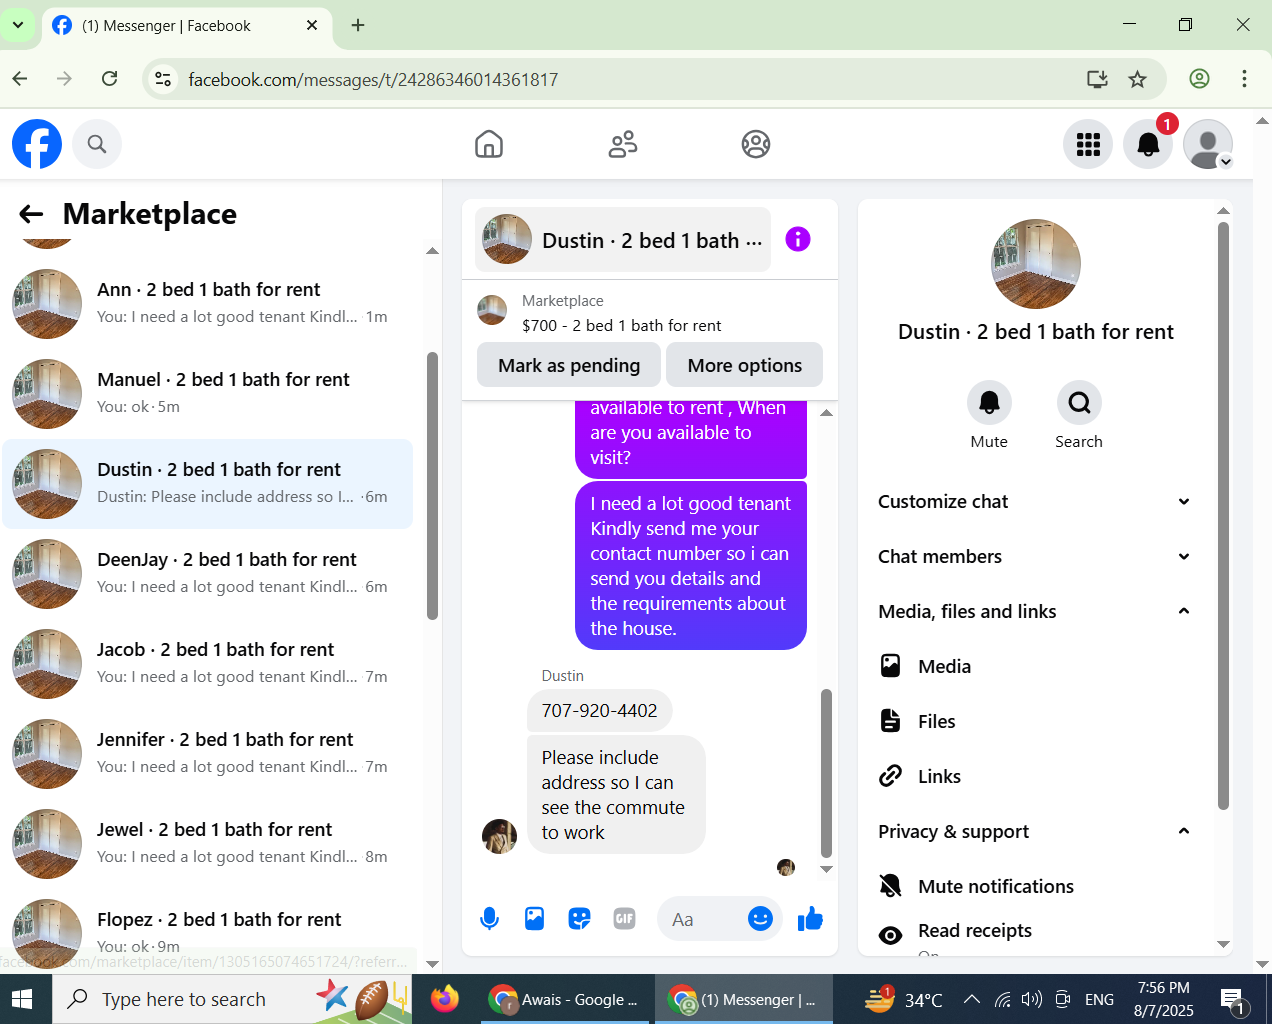Click the listing photo in details panel
The width and height of the screenshot is (1272, 1024).
pos(1036,264)
